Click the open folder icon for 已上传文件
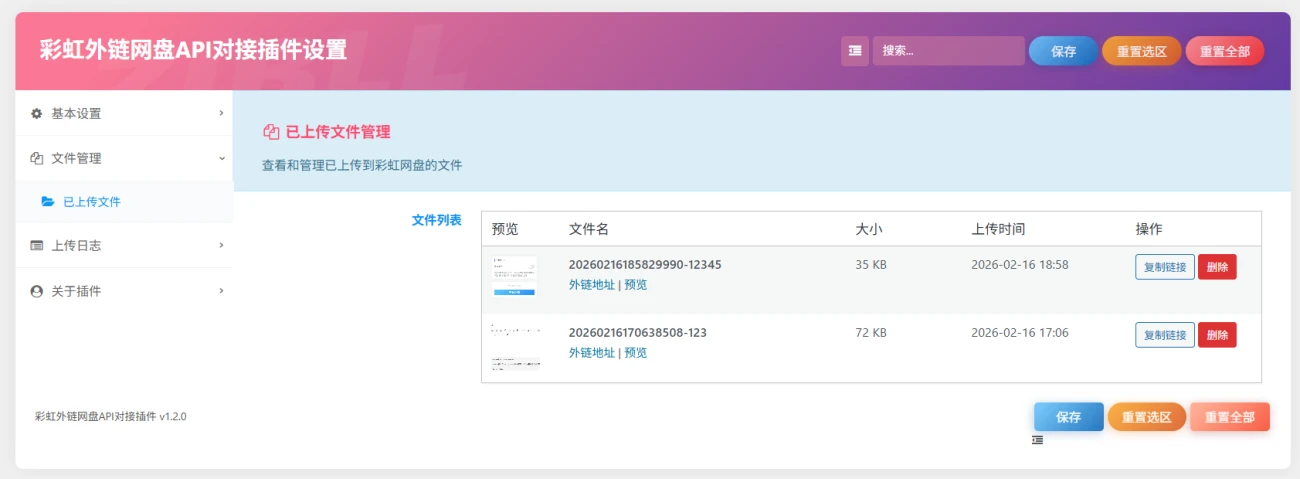The width and height of the screenshot is (1300, 479). click(48, 202)
